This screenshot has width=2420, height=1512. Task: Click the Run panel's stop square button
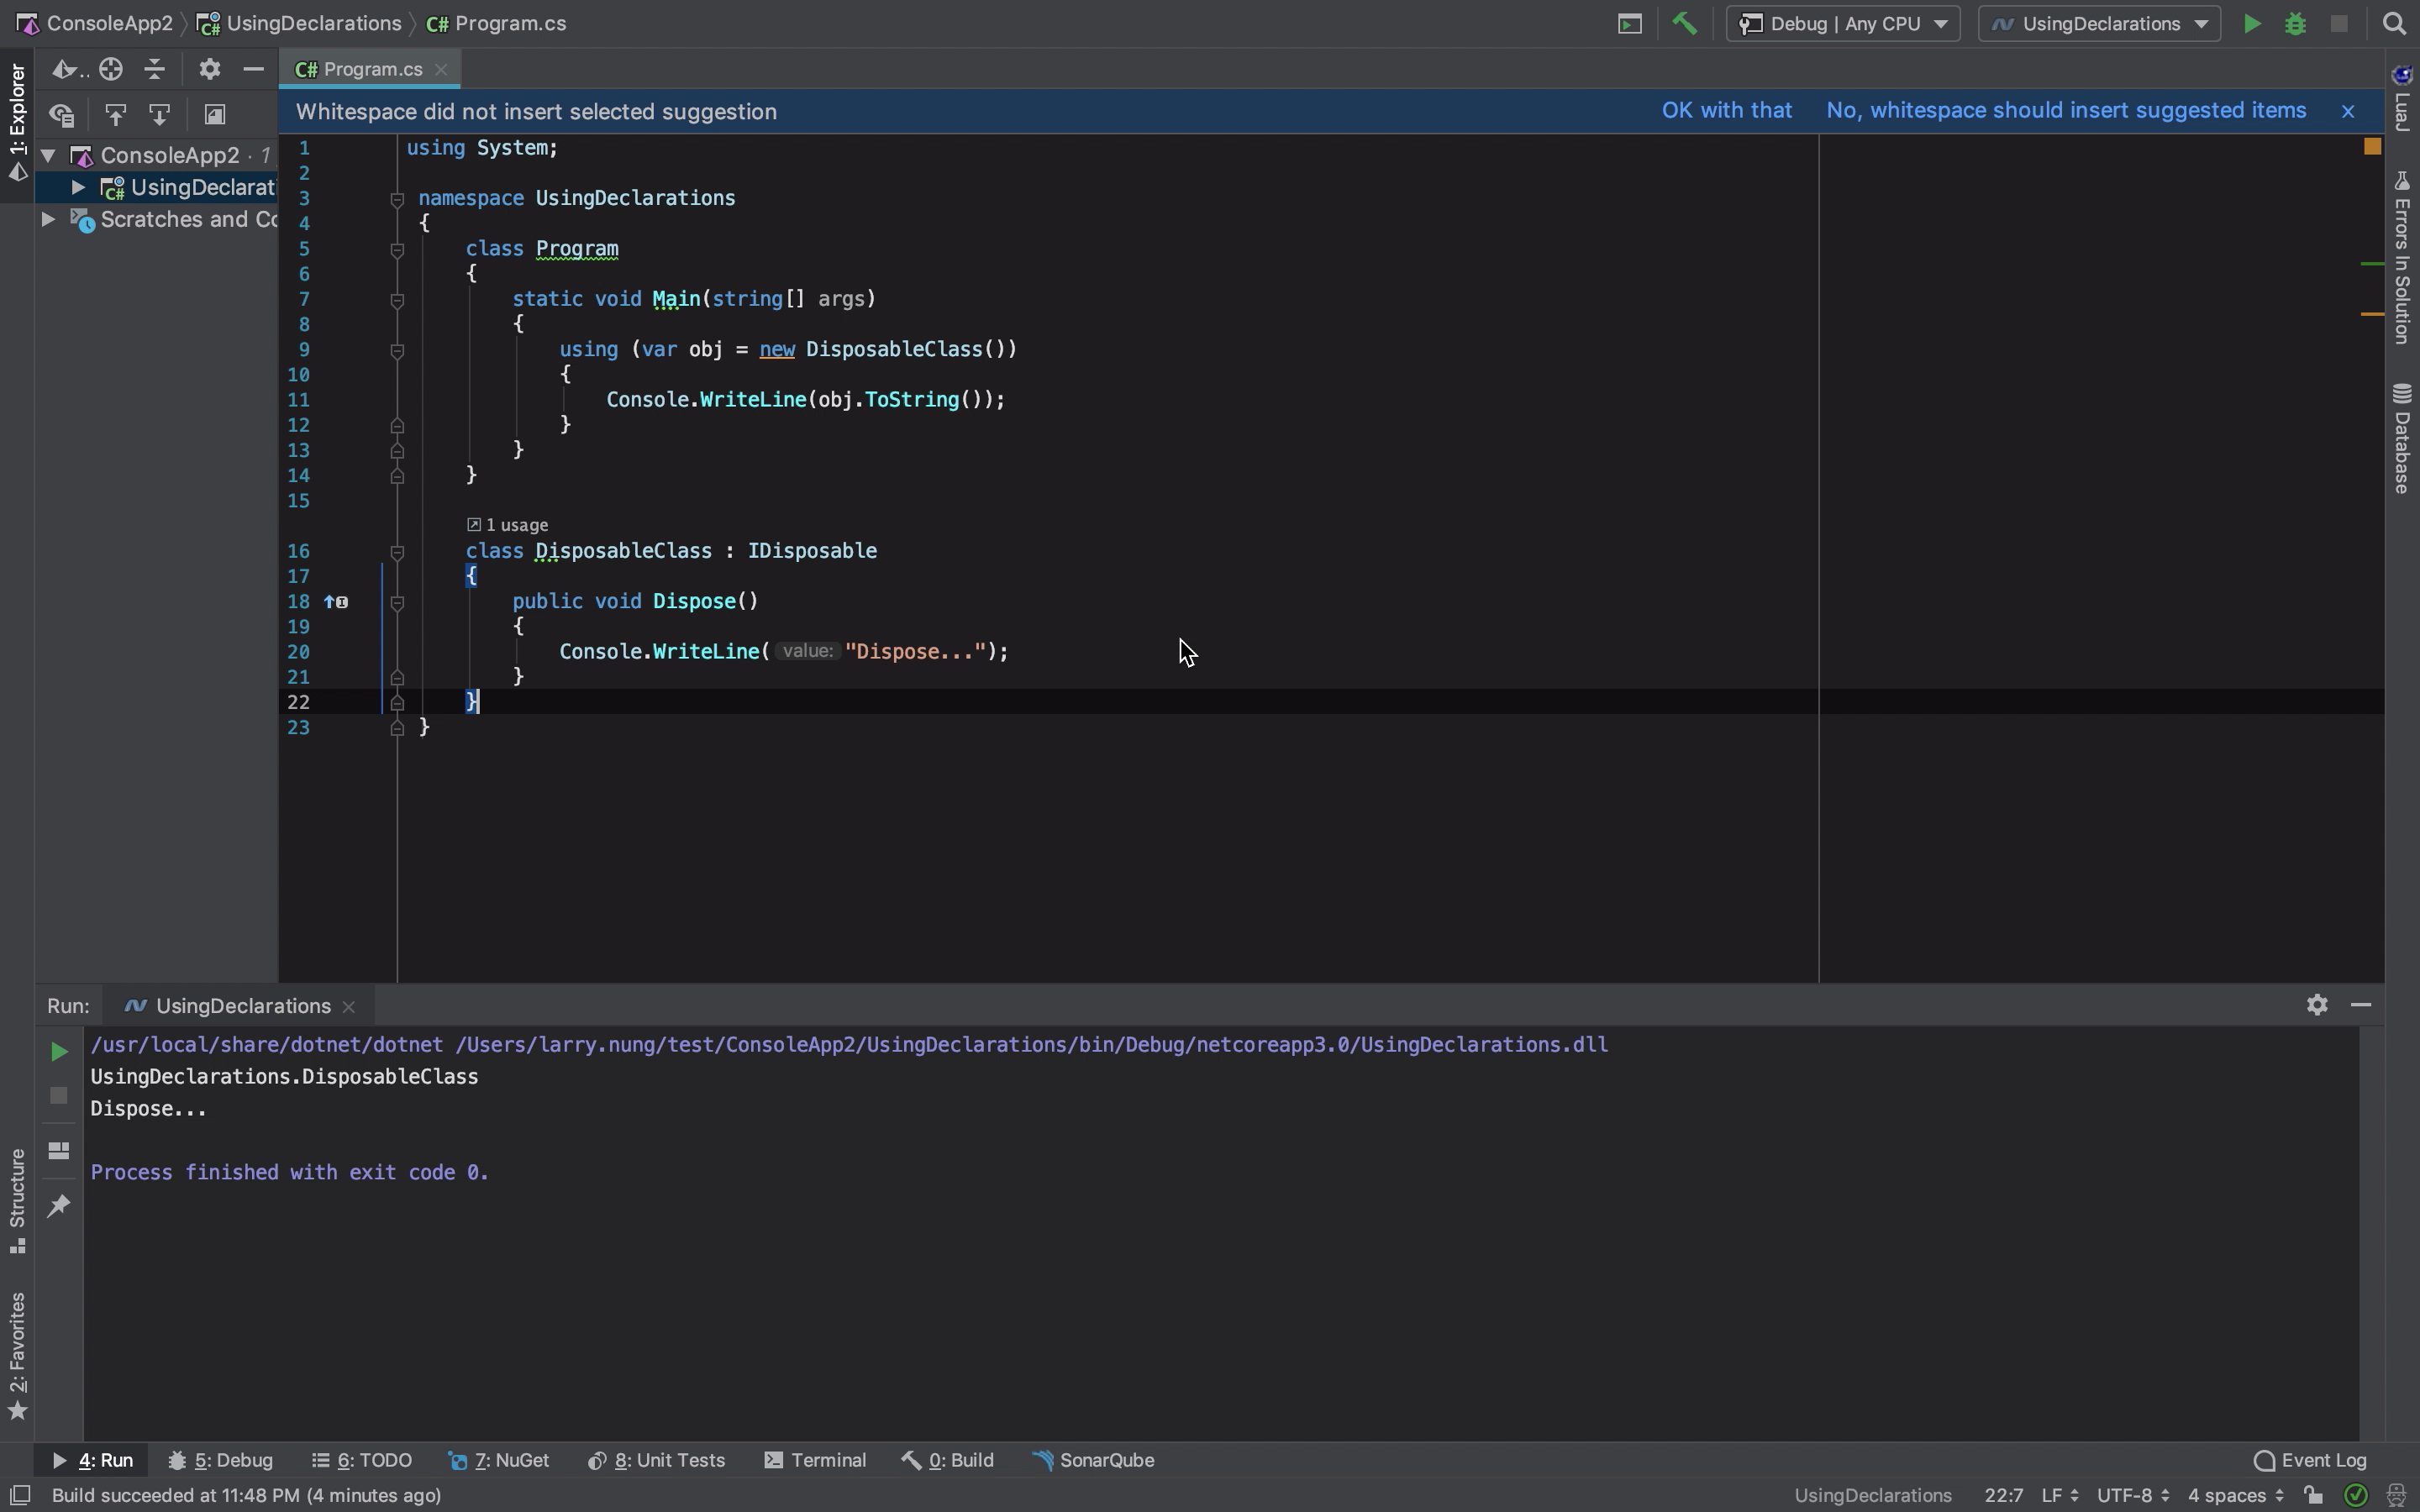[x=59, y=1096]
